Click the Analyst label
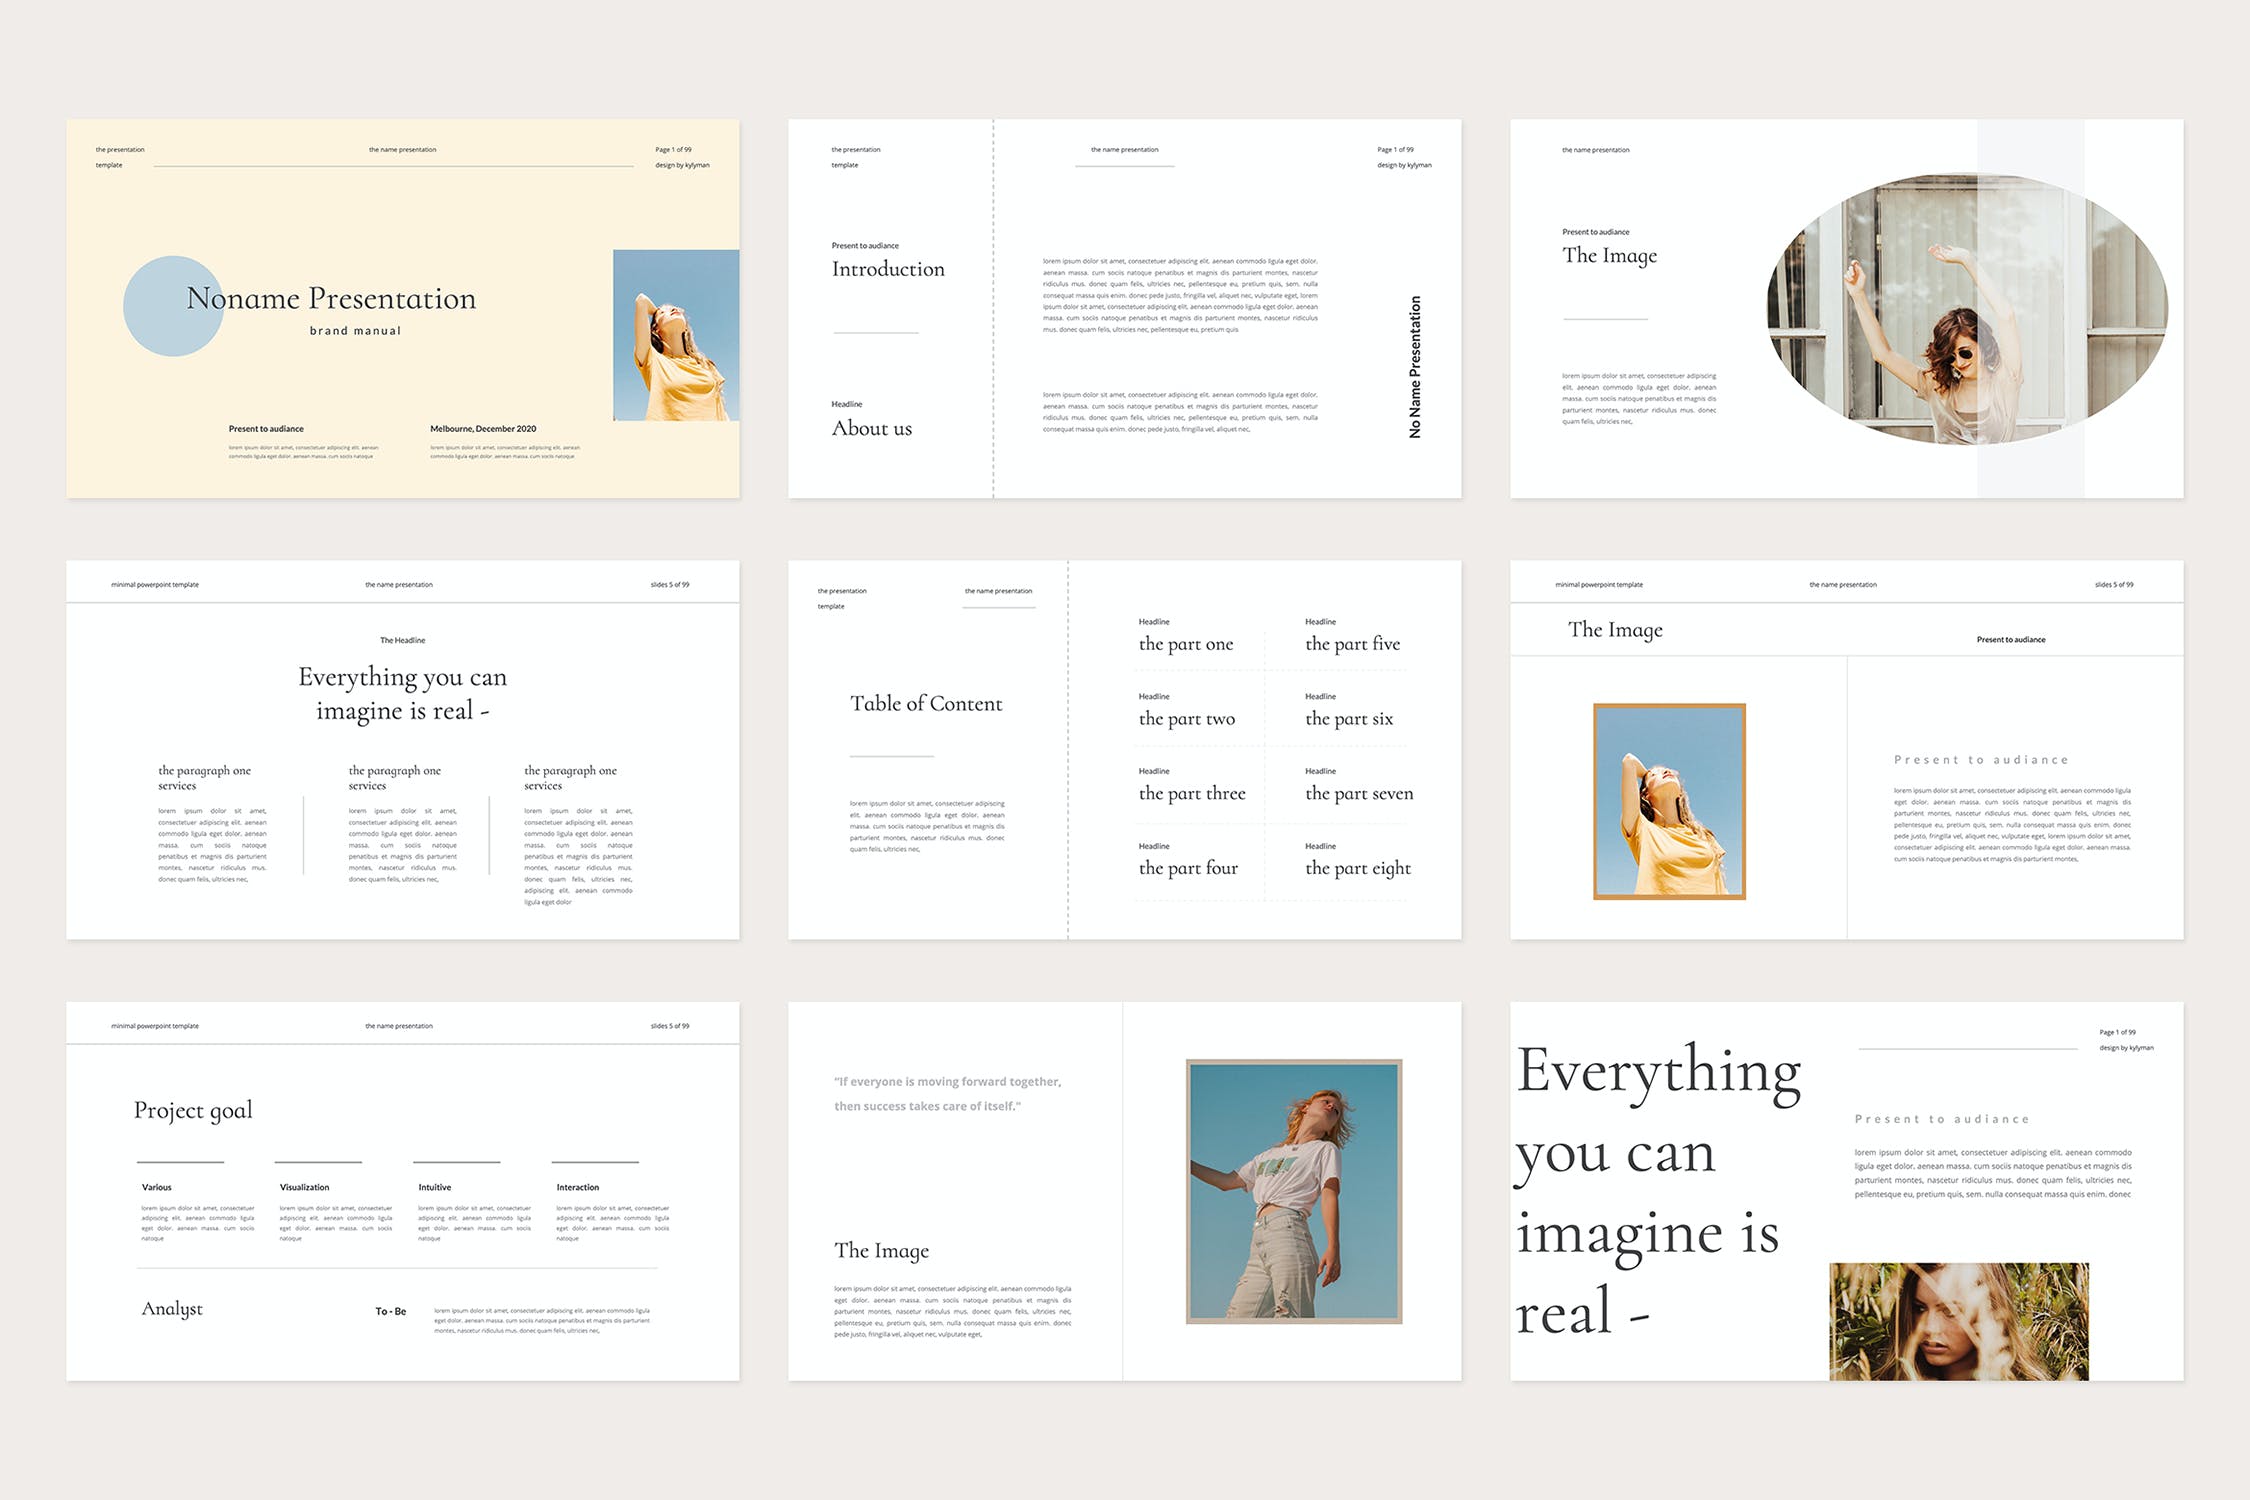 click(x=172, y=1309)
